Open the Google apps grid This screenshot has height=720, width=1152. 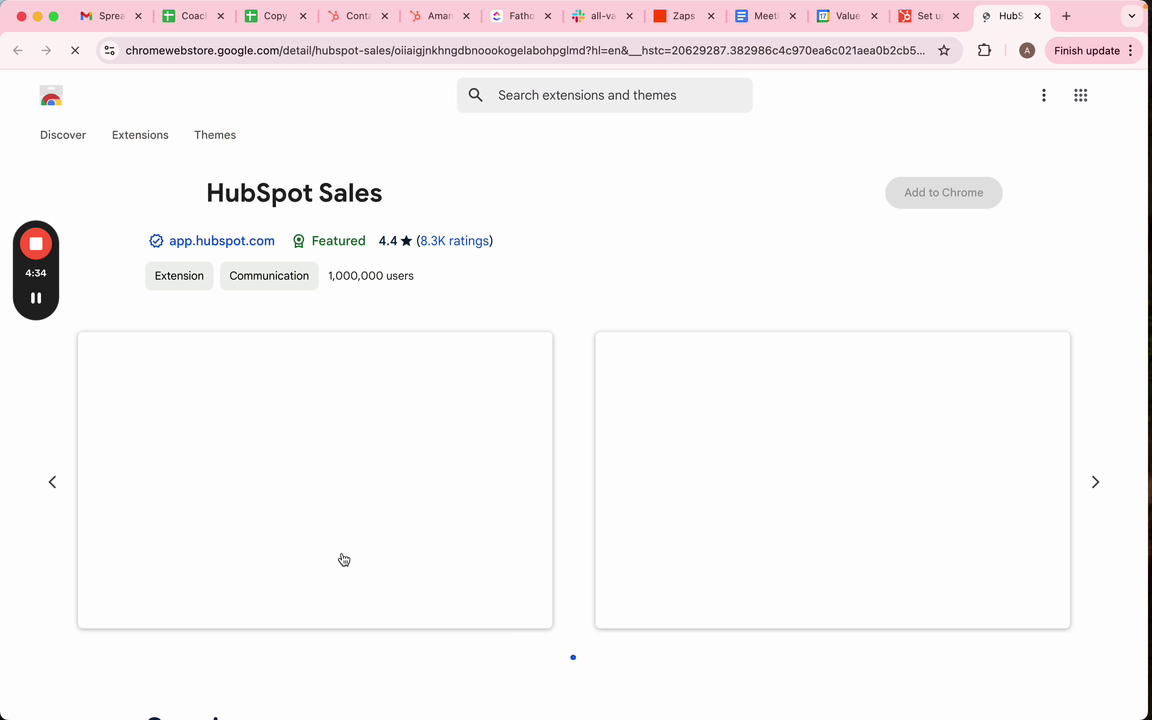point(1080,95)
